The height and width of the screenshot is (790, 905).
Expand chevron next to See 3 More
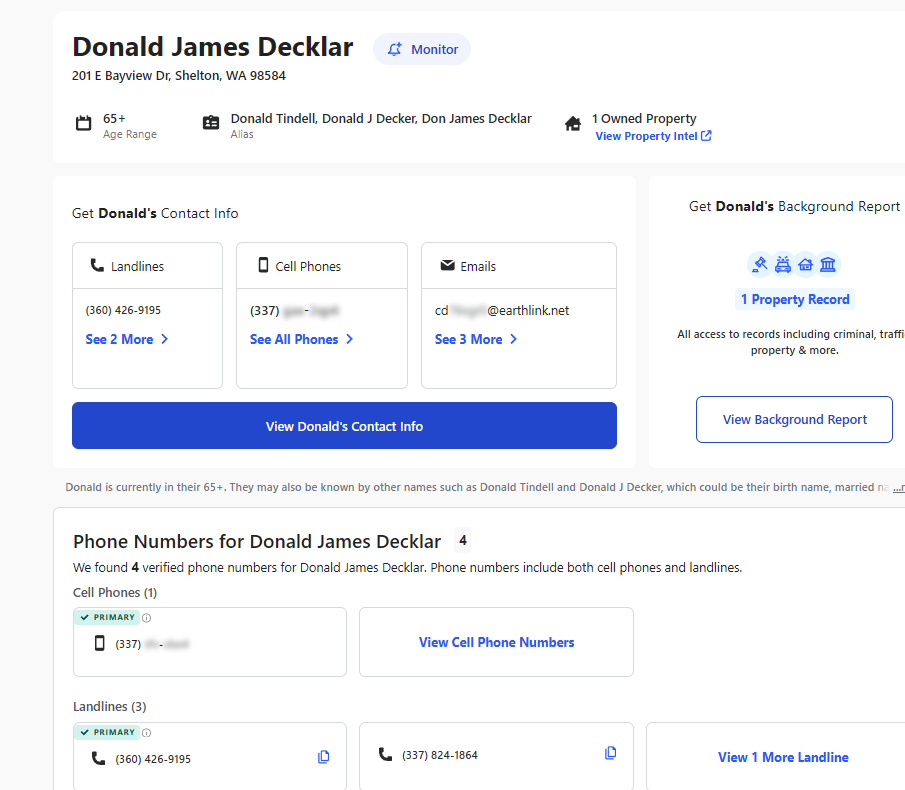click(513, 339)
